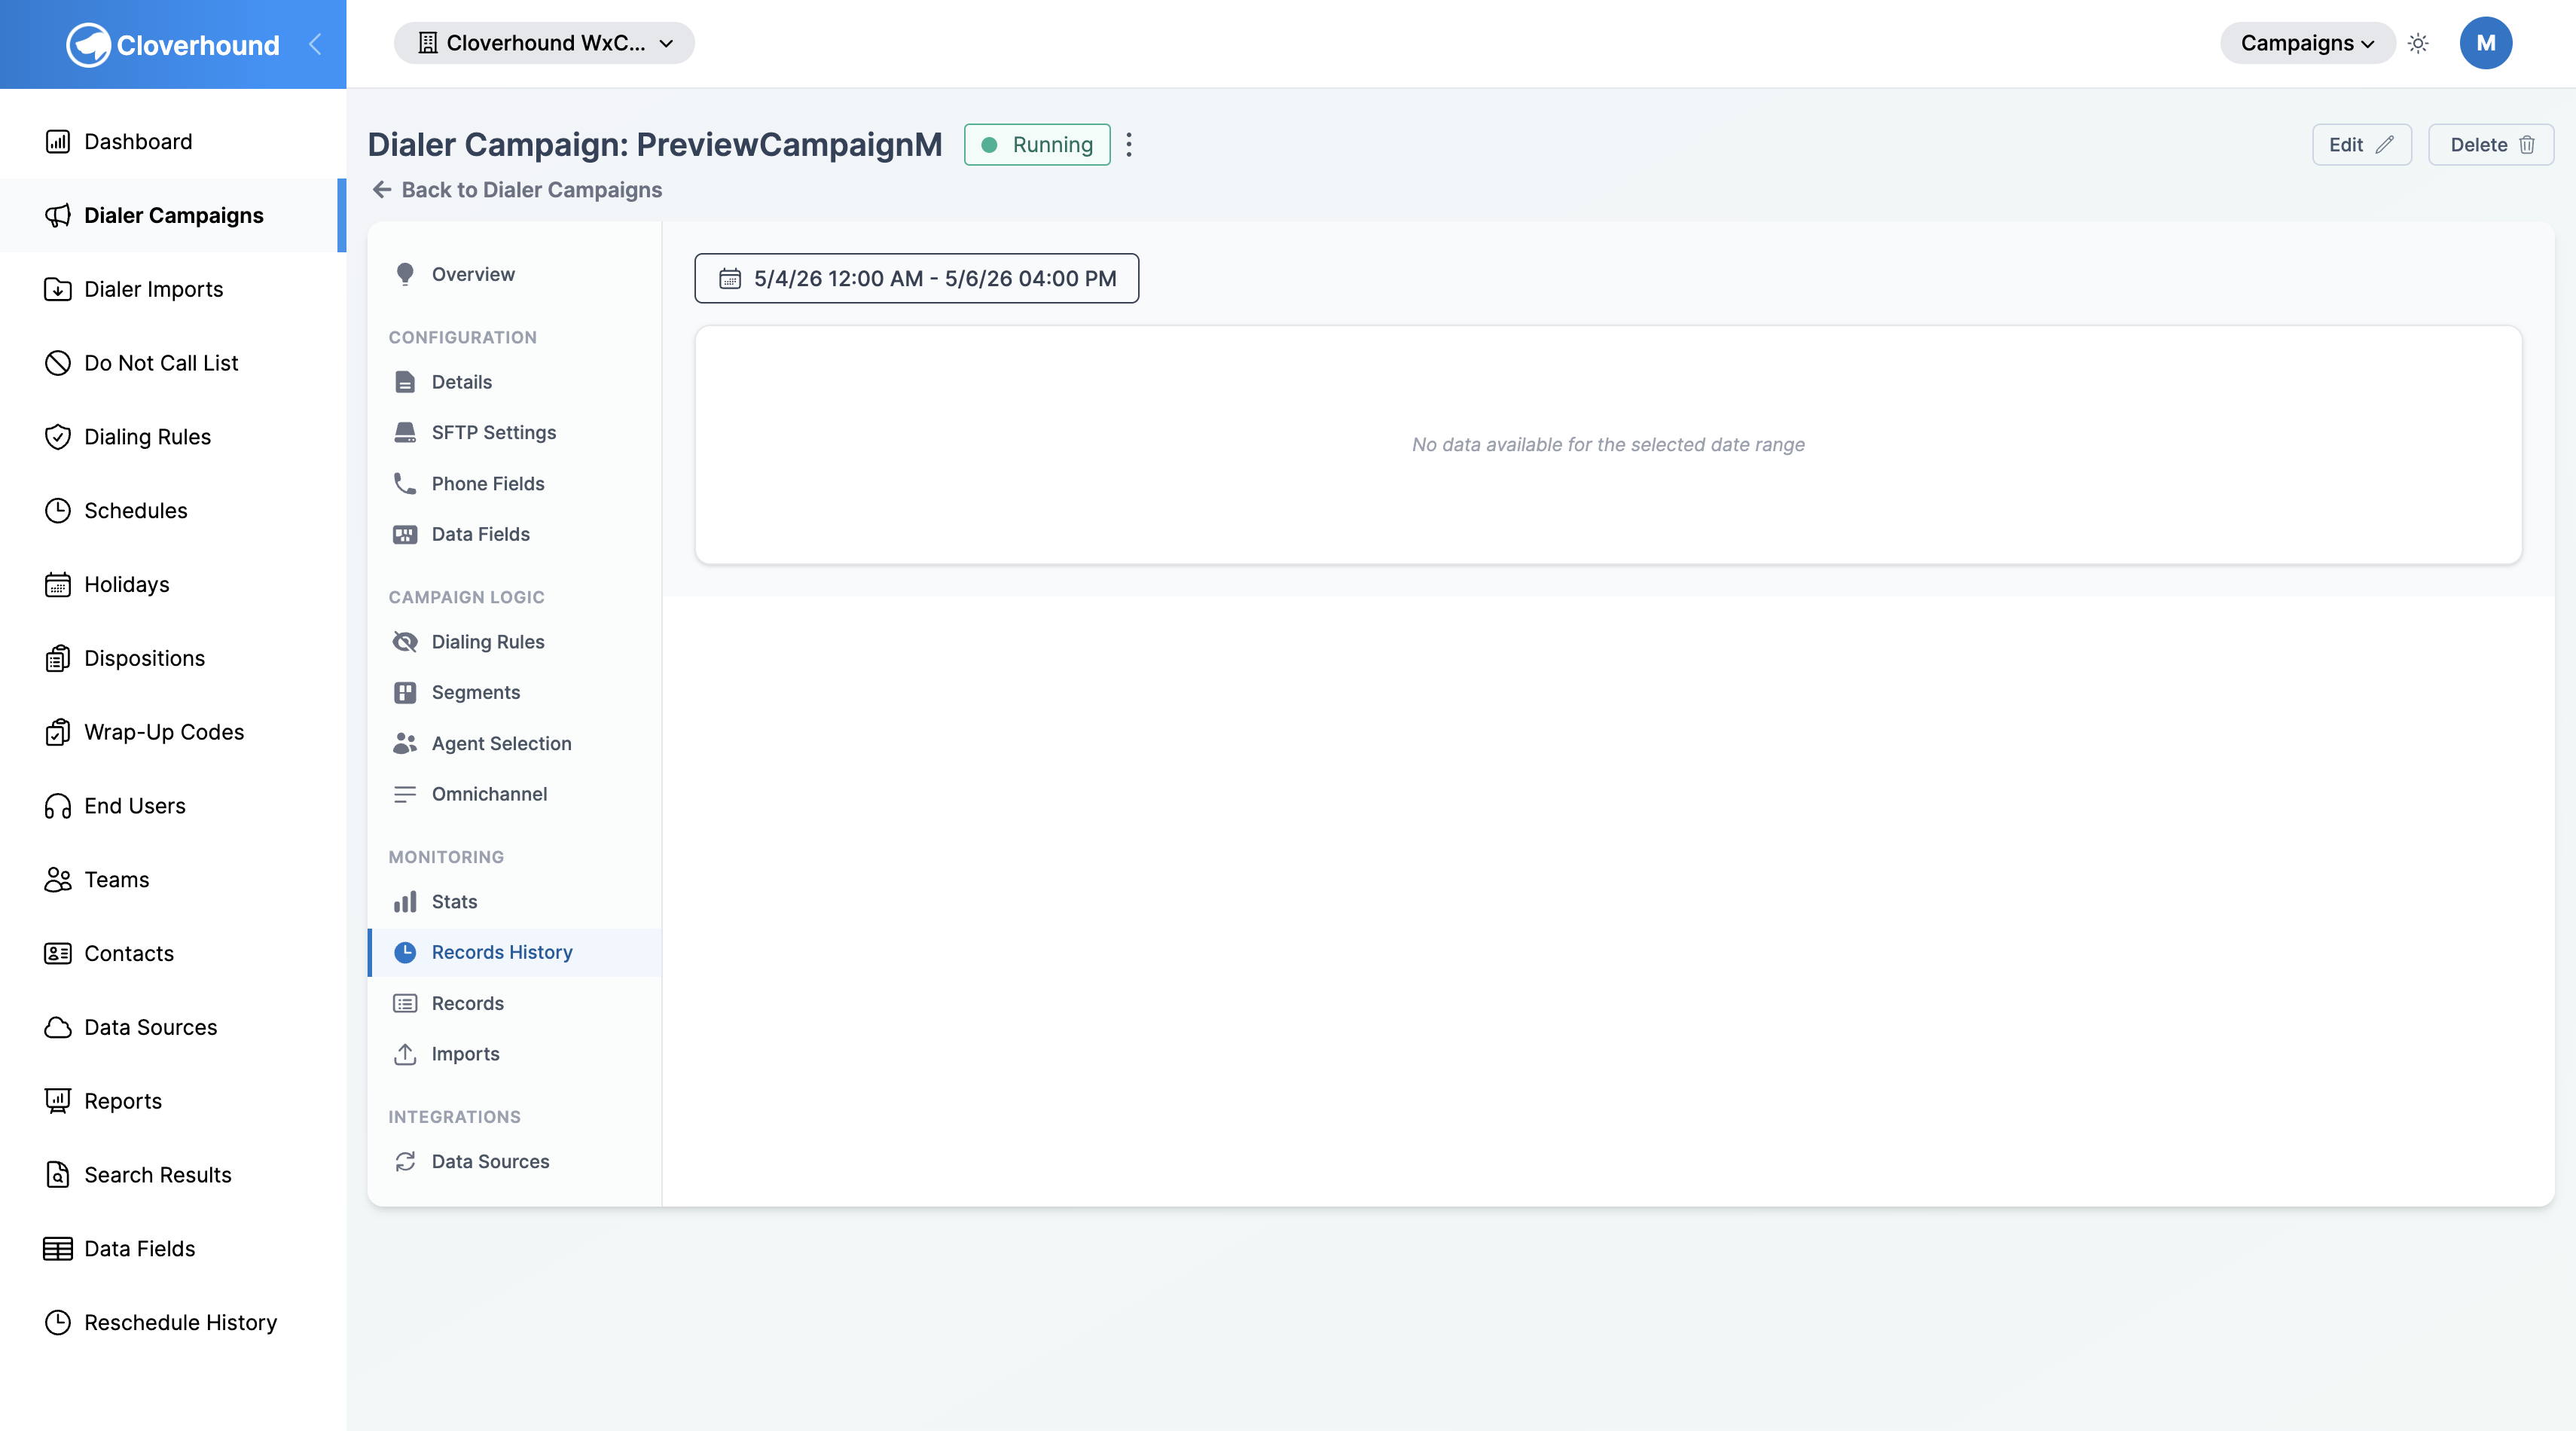
Task: Click the Running status badge
Action: (x=1037, y=145)
